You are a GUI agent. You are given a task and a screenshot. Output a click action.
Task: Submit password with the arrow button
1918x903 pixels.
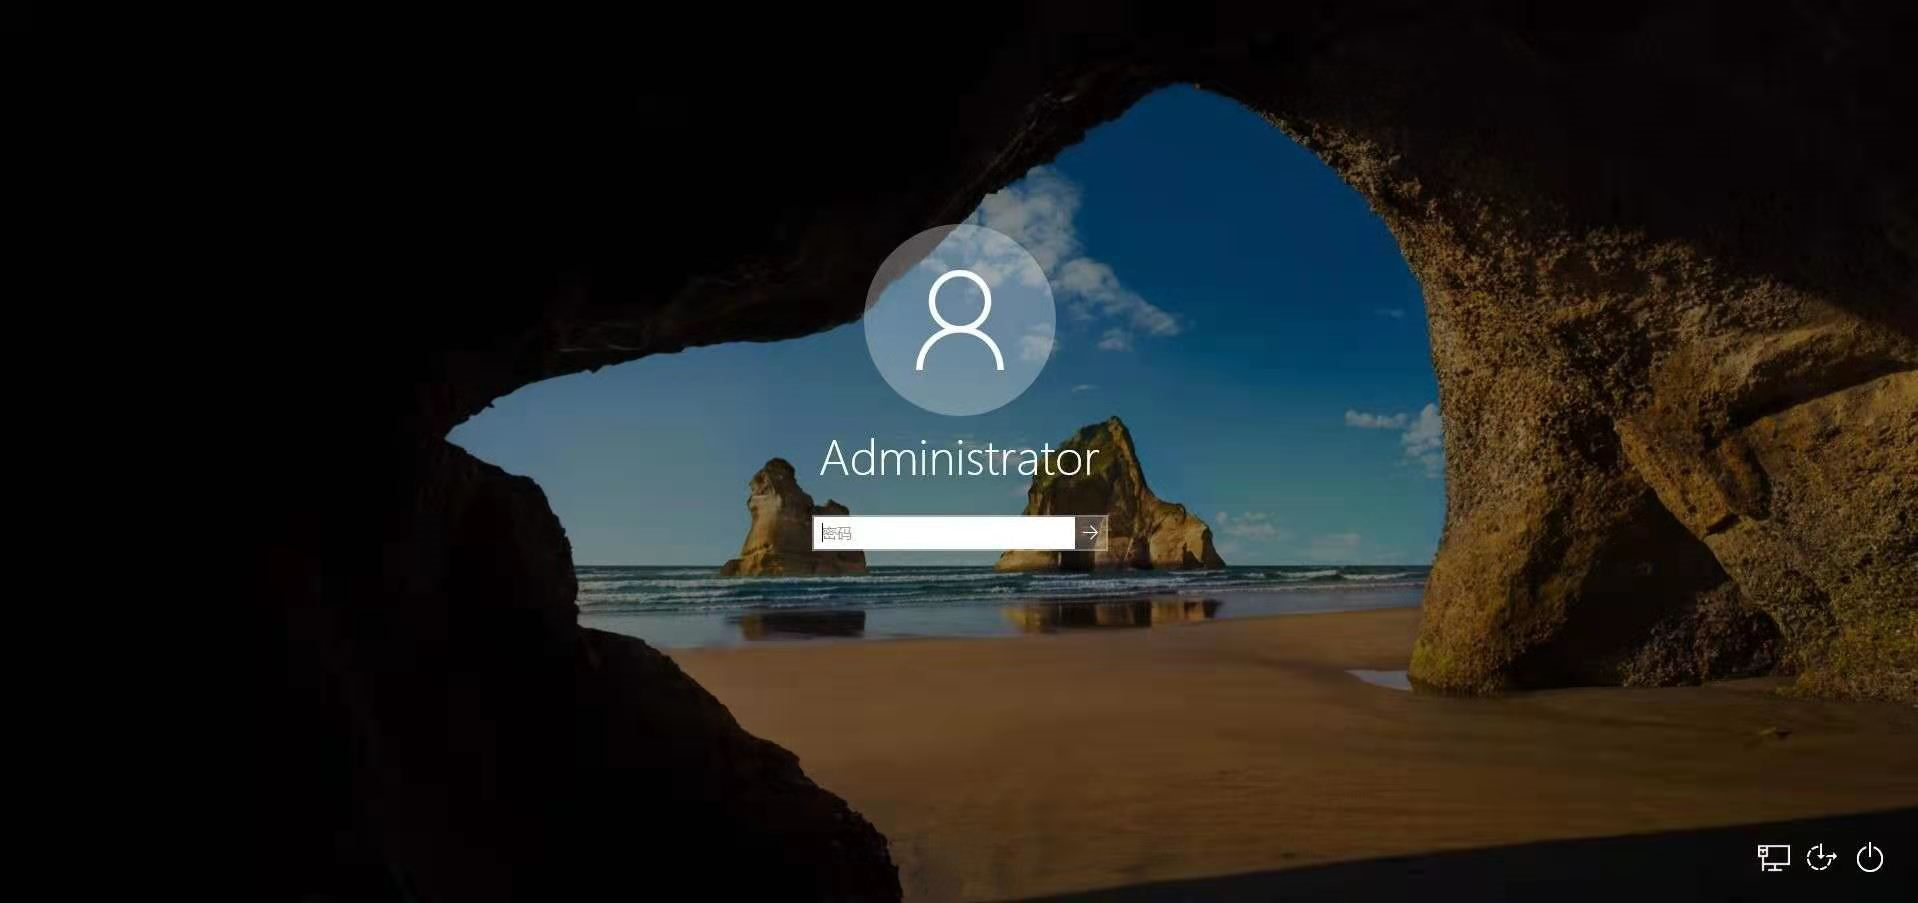tap(1090, 533)
